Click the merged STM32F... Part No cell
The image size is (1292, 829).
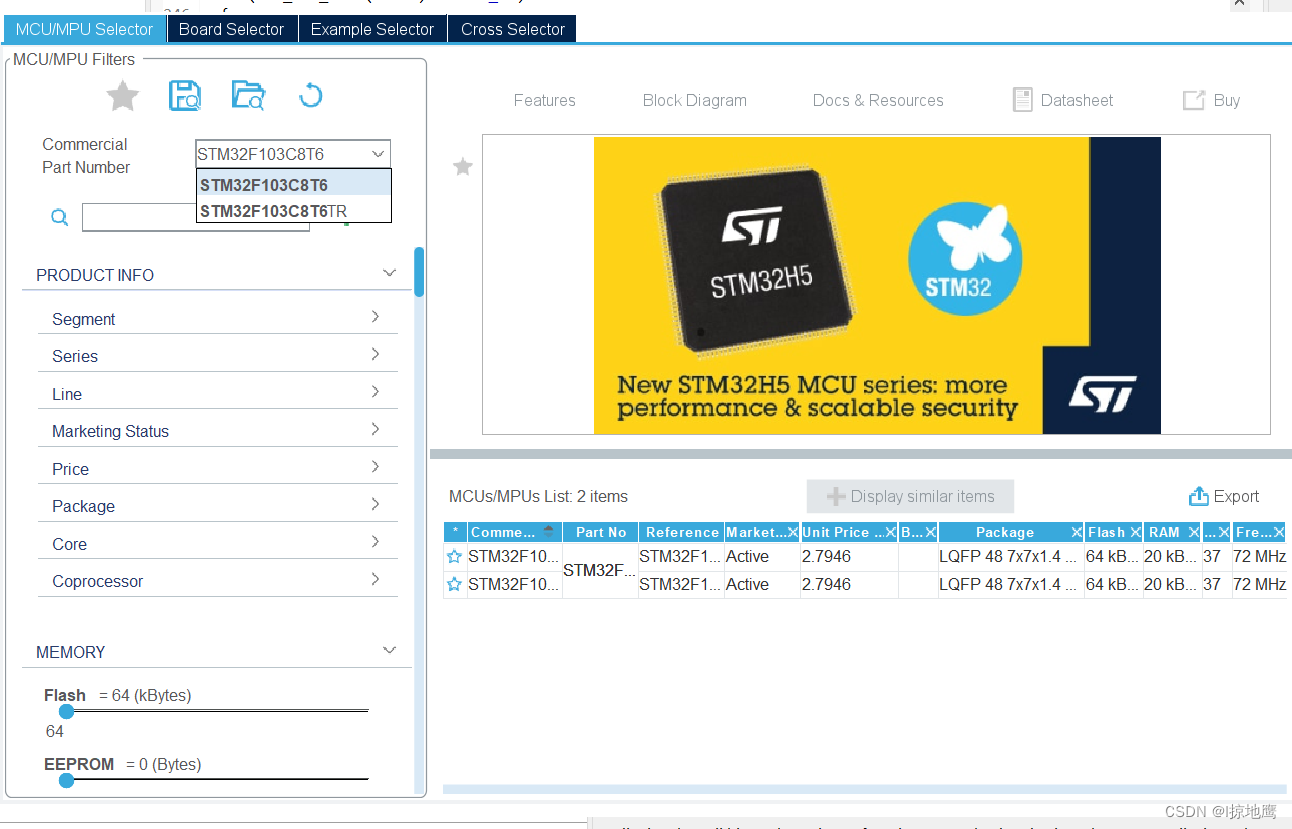[600, 571]
